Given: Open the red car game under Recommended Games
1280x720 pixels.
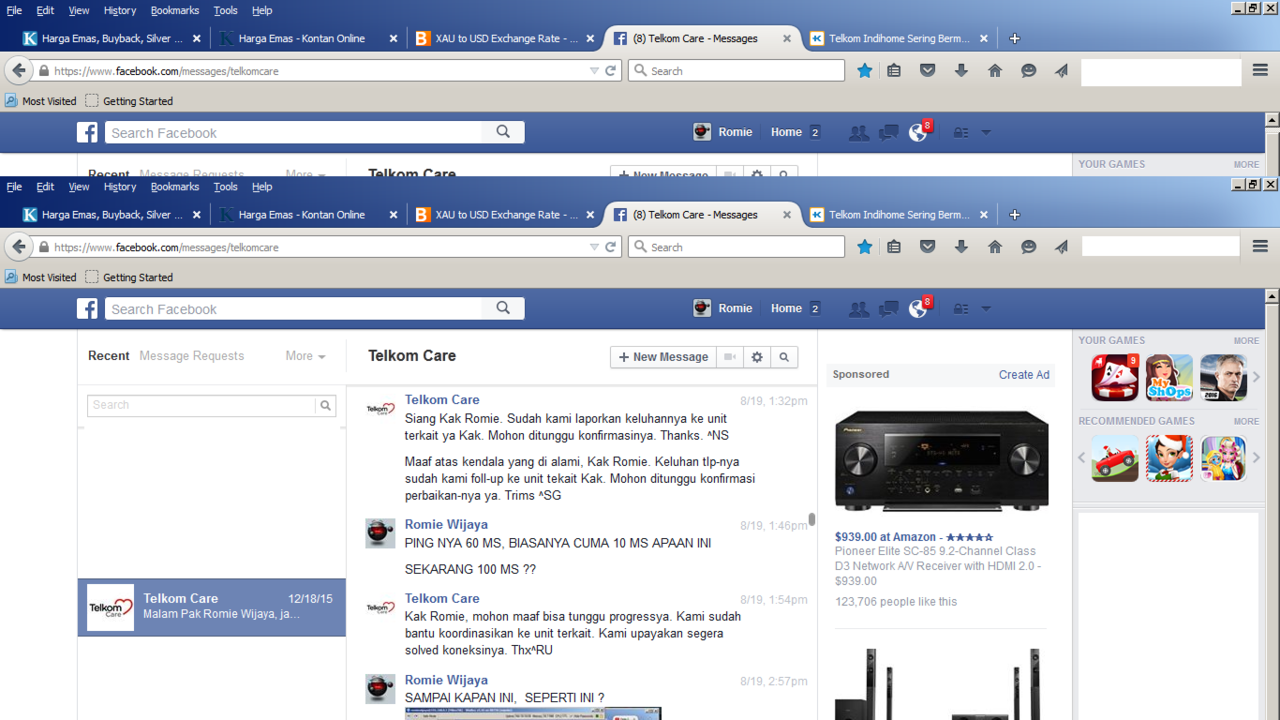Looking at the screenshot, I should tap(1115, 458).
